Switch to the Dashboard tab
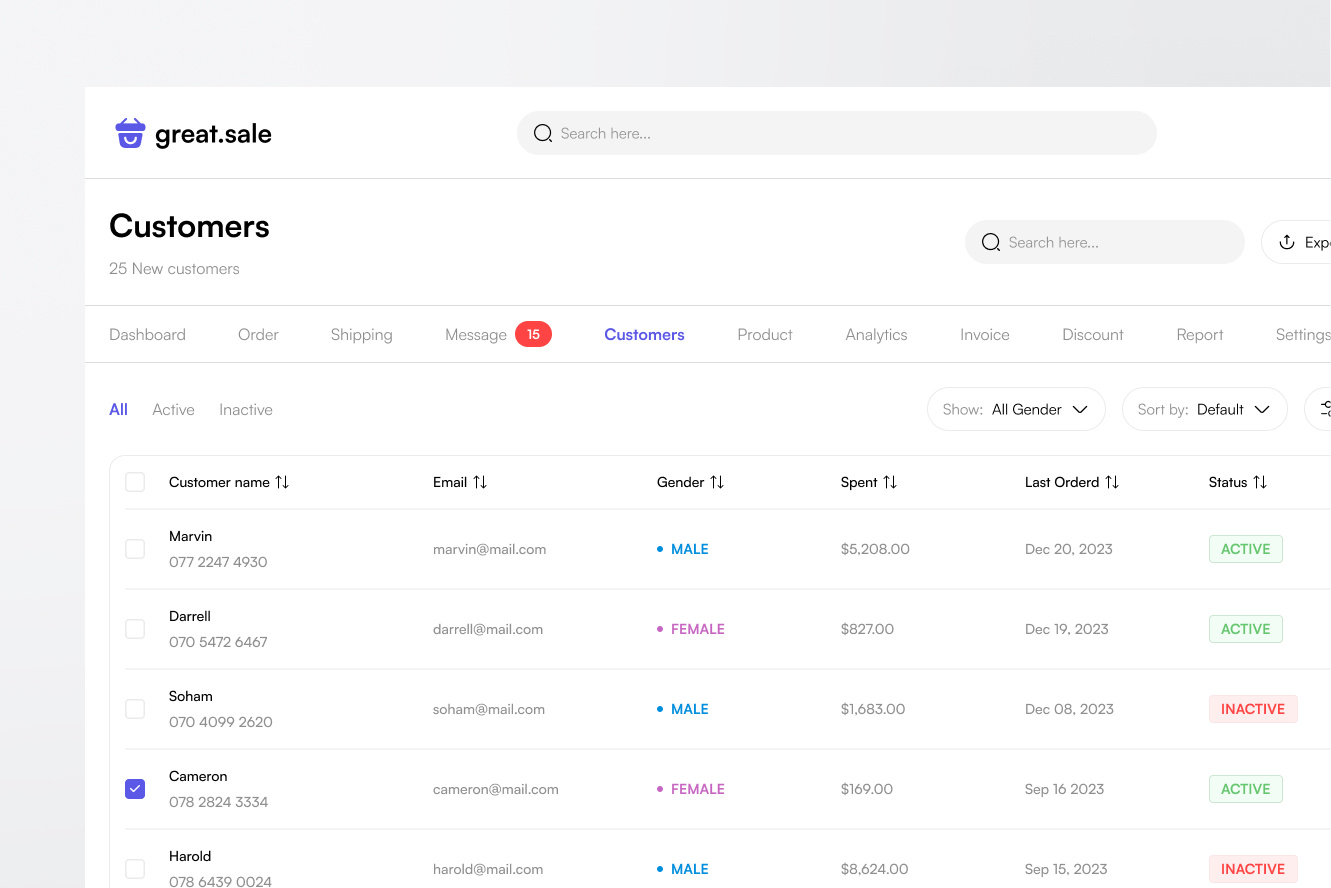 (x=147, y=334)
